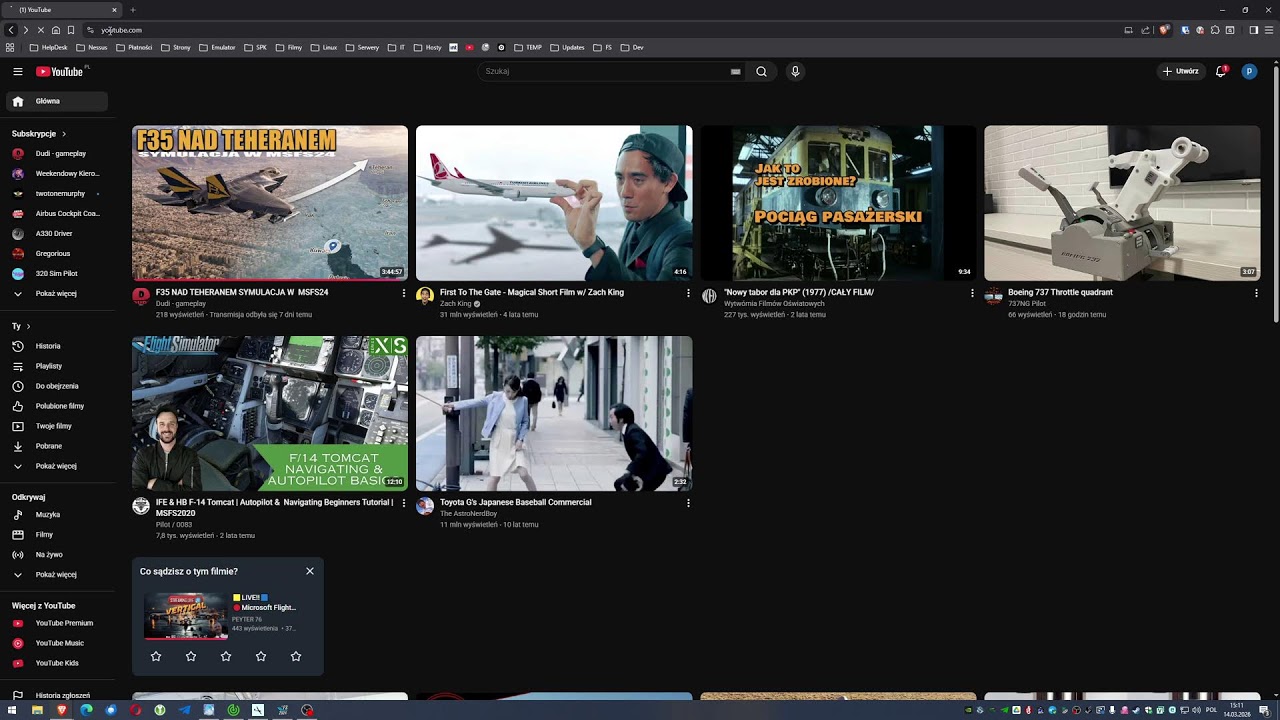
Task: Go back with the browser back arrow
Action: point(11,30)
